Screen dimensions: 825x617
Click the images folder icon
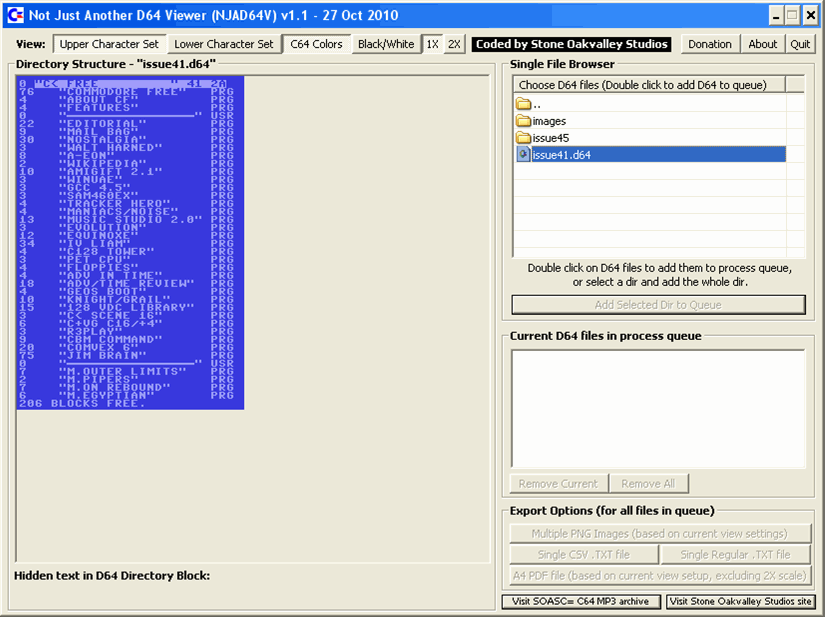[523, 121]
